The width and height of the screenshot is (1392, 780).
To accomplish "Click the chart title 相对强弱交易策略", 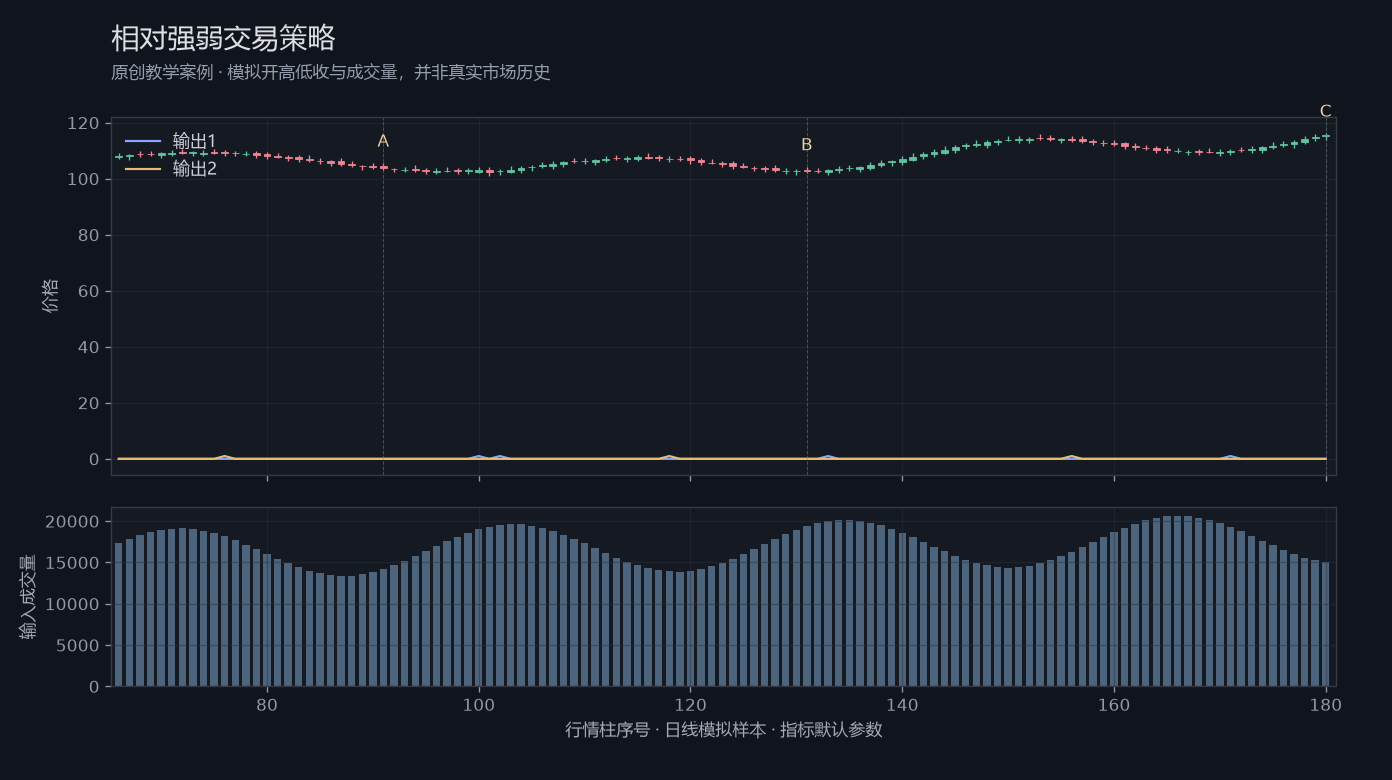I will pyautogui.click(x=223, y=38).
